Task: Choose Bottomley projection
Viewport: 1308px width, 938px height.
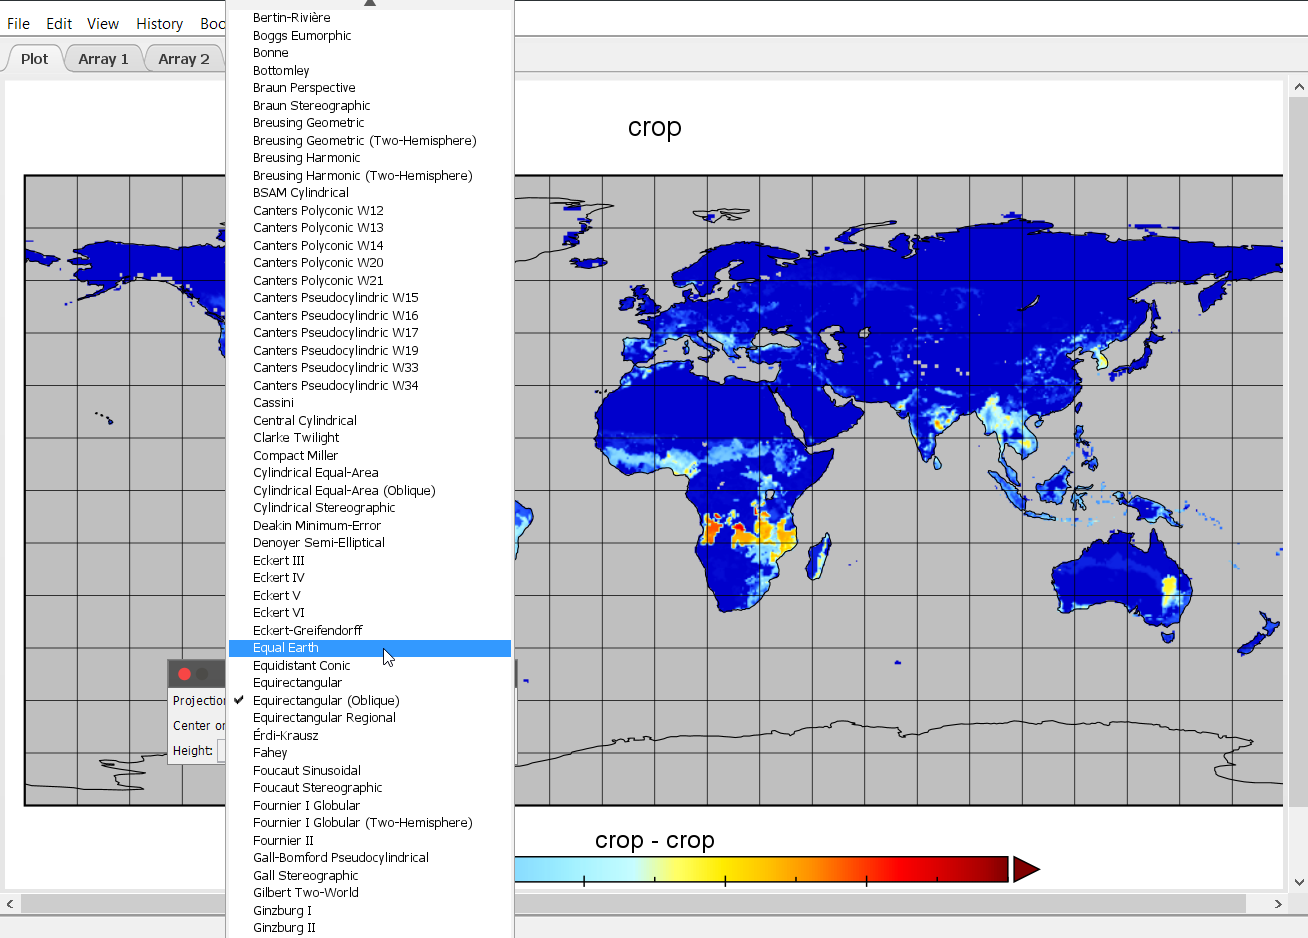Action: (370, 71)
